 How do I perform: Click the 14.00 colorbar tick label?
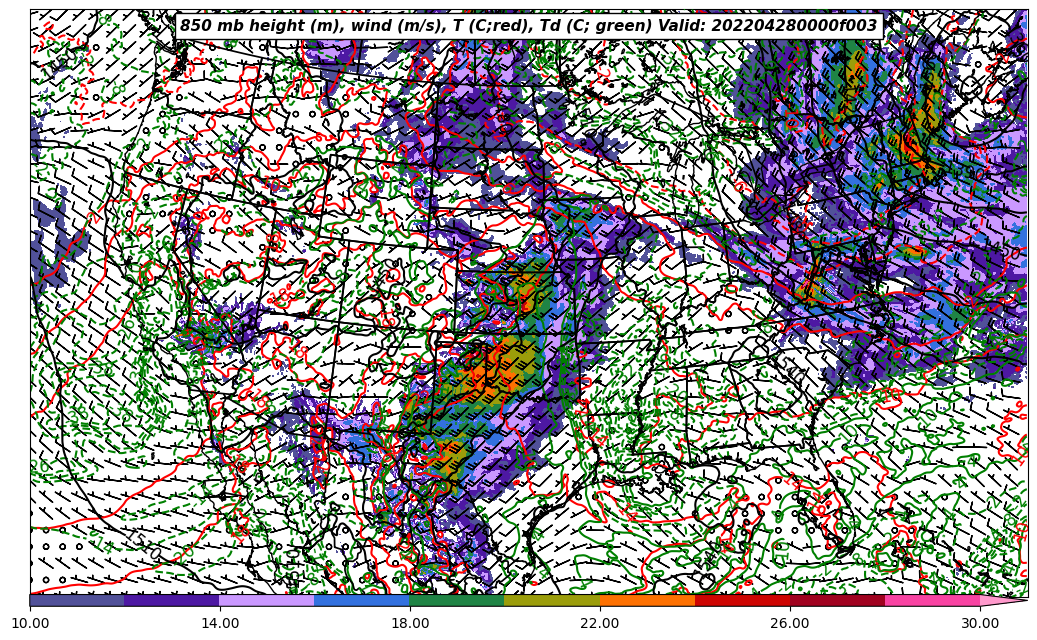pos(220,623)
